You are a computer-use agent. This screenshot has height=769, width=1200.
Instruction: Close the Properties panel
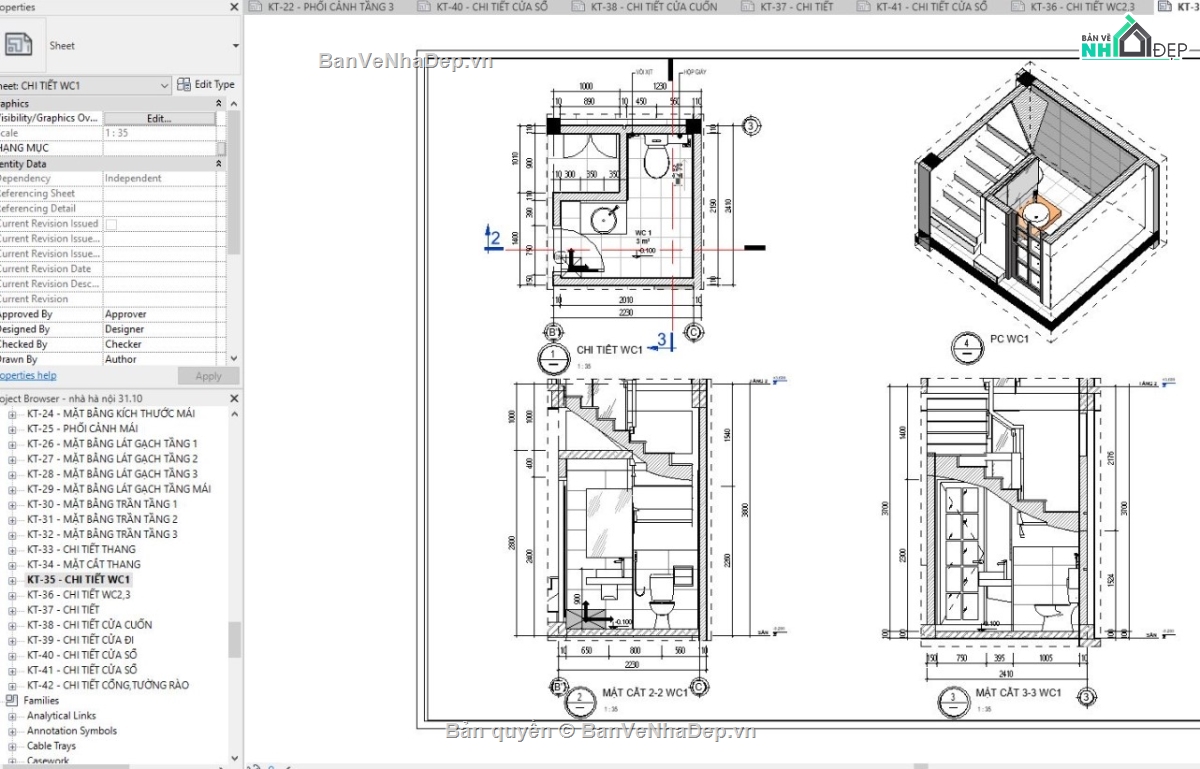click(233, 6)
